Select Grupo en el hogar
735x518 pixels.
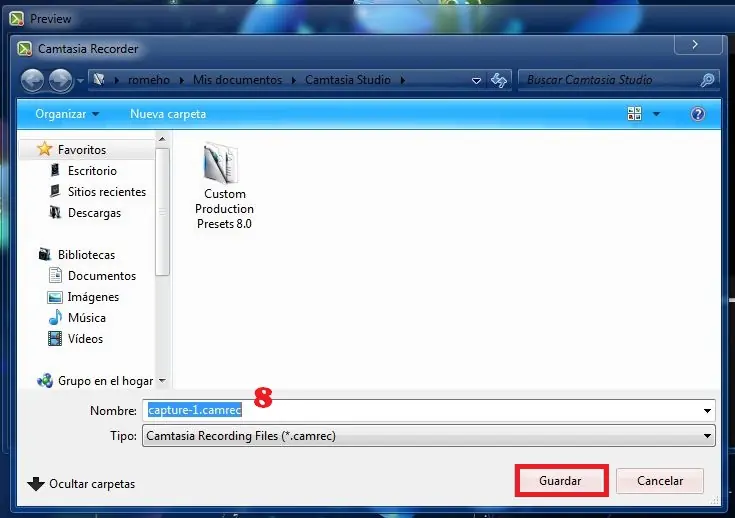click(x=105, y=381)
